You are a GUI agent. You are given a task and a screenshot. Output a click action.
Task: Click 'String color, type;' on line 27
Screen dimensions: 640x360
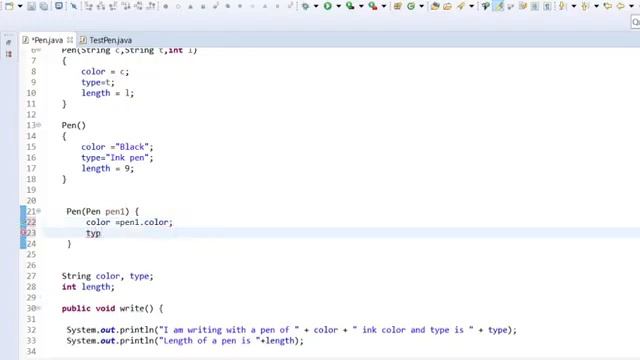click(108, 276)
